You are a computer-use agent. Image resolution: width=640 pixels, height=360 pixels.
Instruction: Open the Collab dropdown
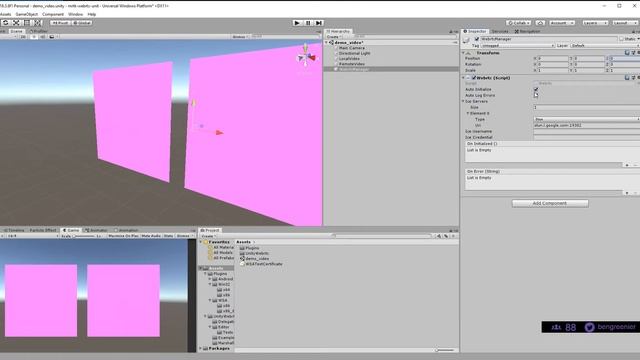(519, 23)
